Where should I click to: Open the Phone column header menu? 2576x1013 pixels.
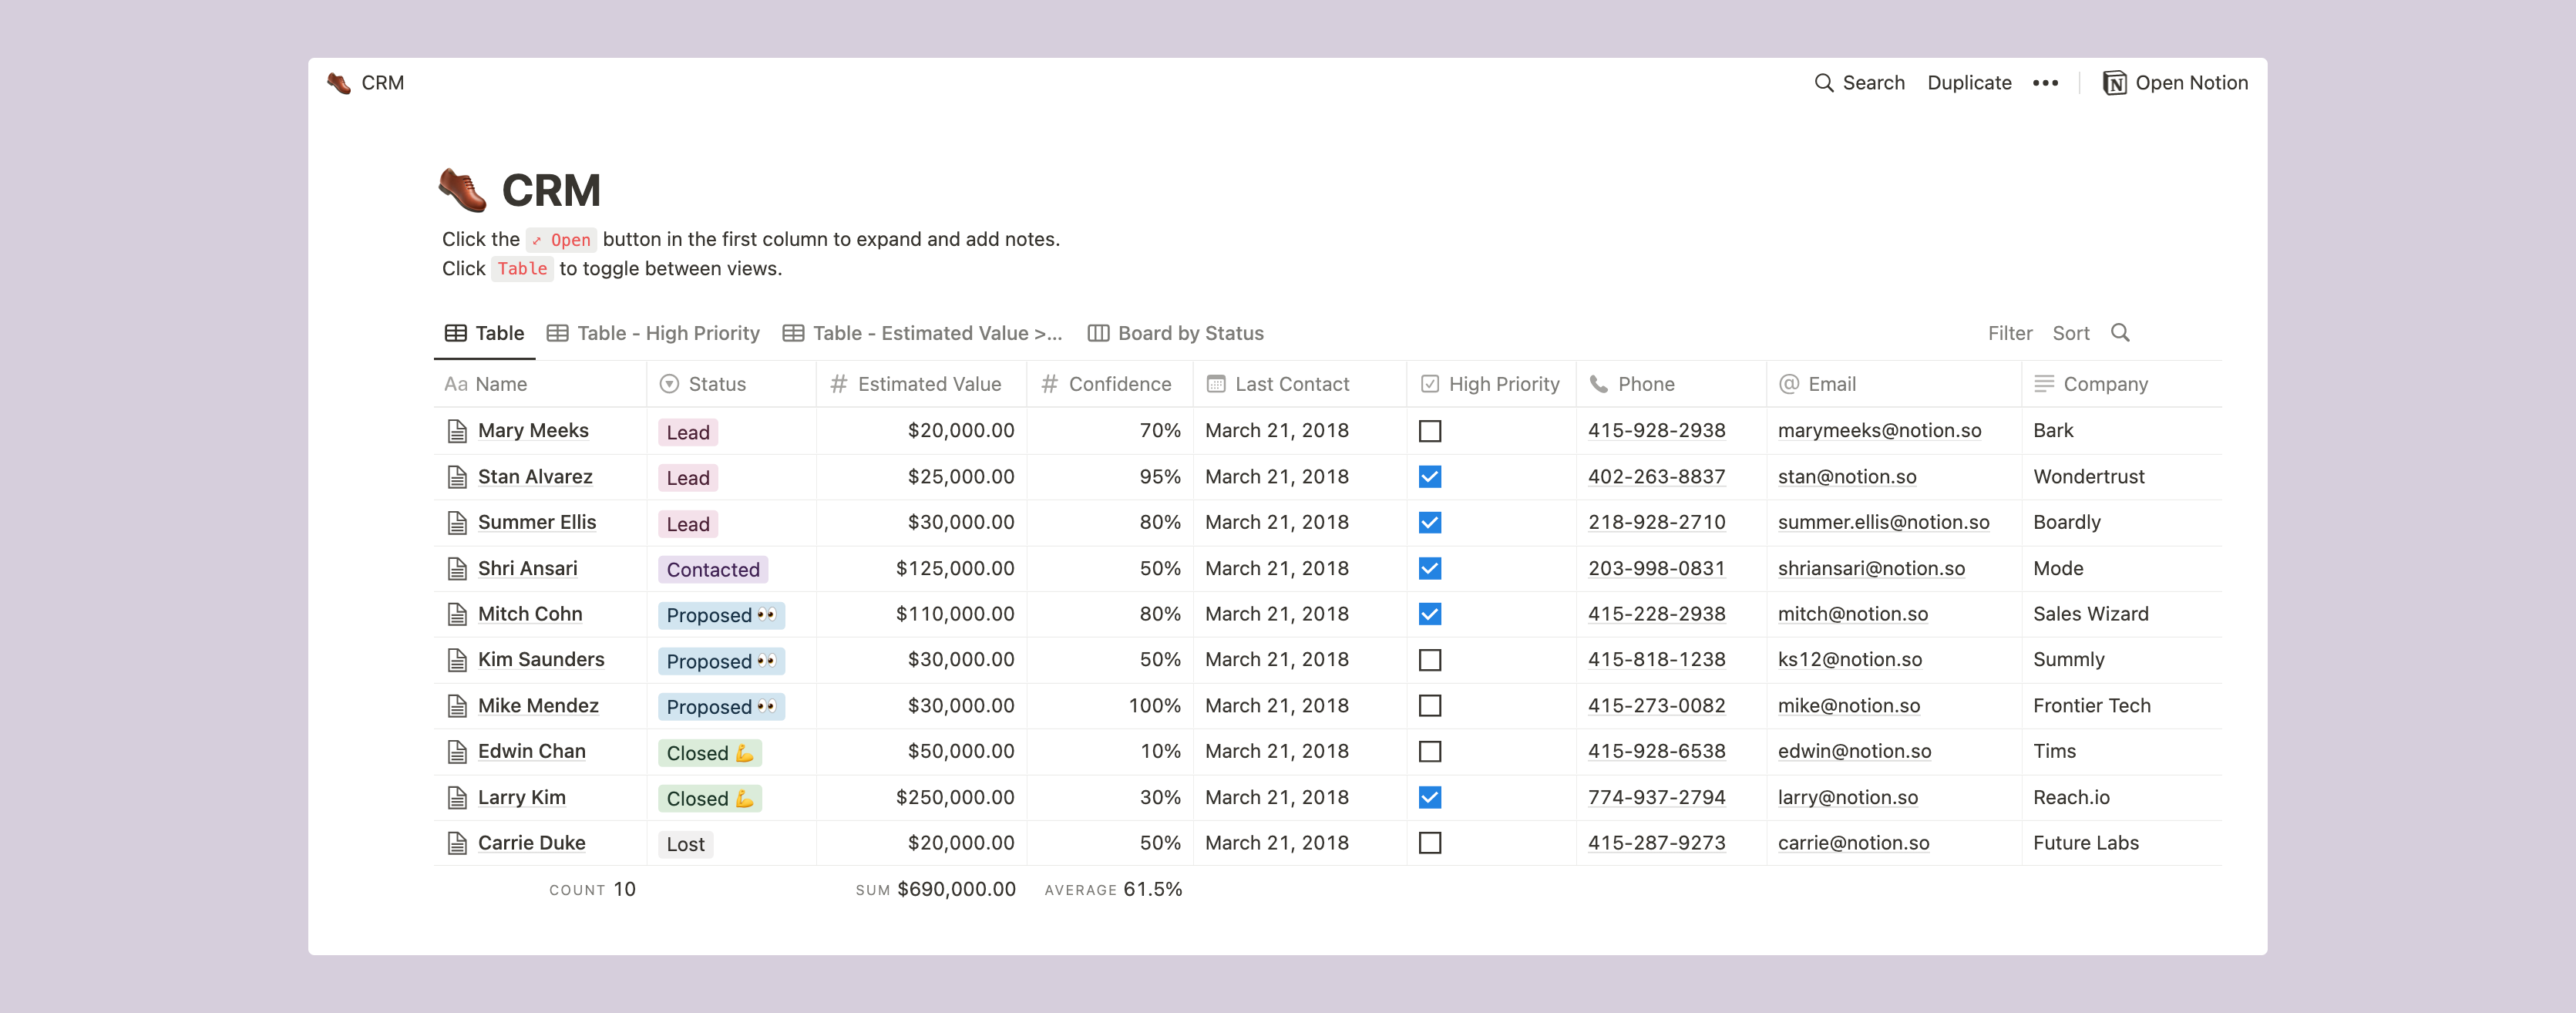click(x=1671, y=384)
